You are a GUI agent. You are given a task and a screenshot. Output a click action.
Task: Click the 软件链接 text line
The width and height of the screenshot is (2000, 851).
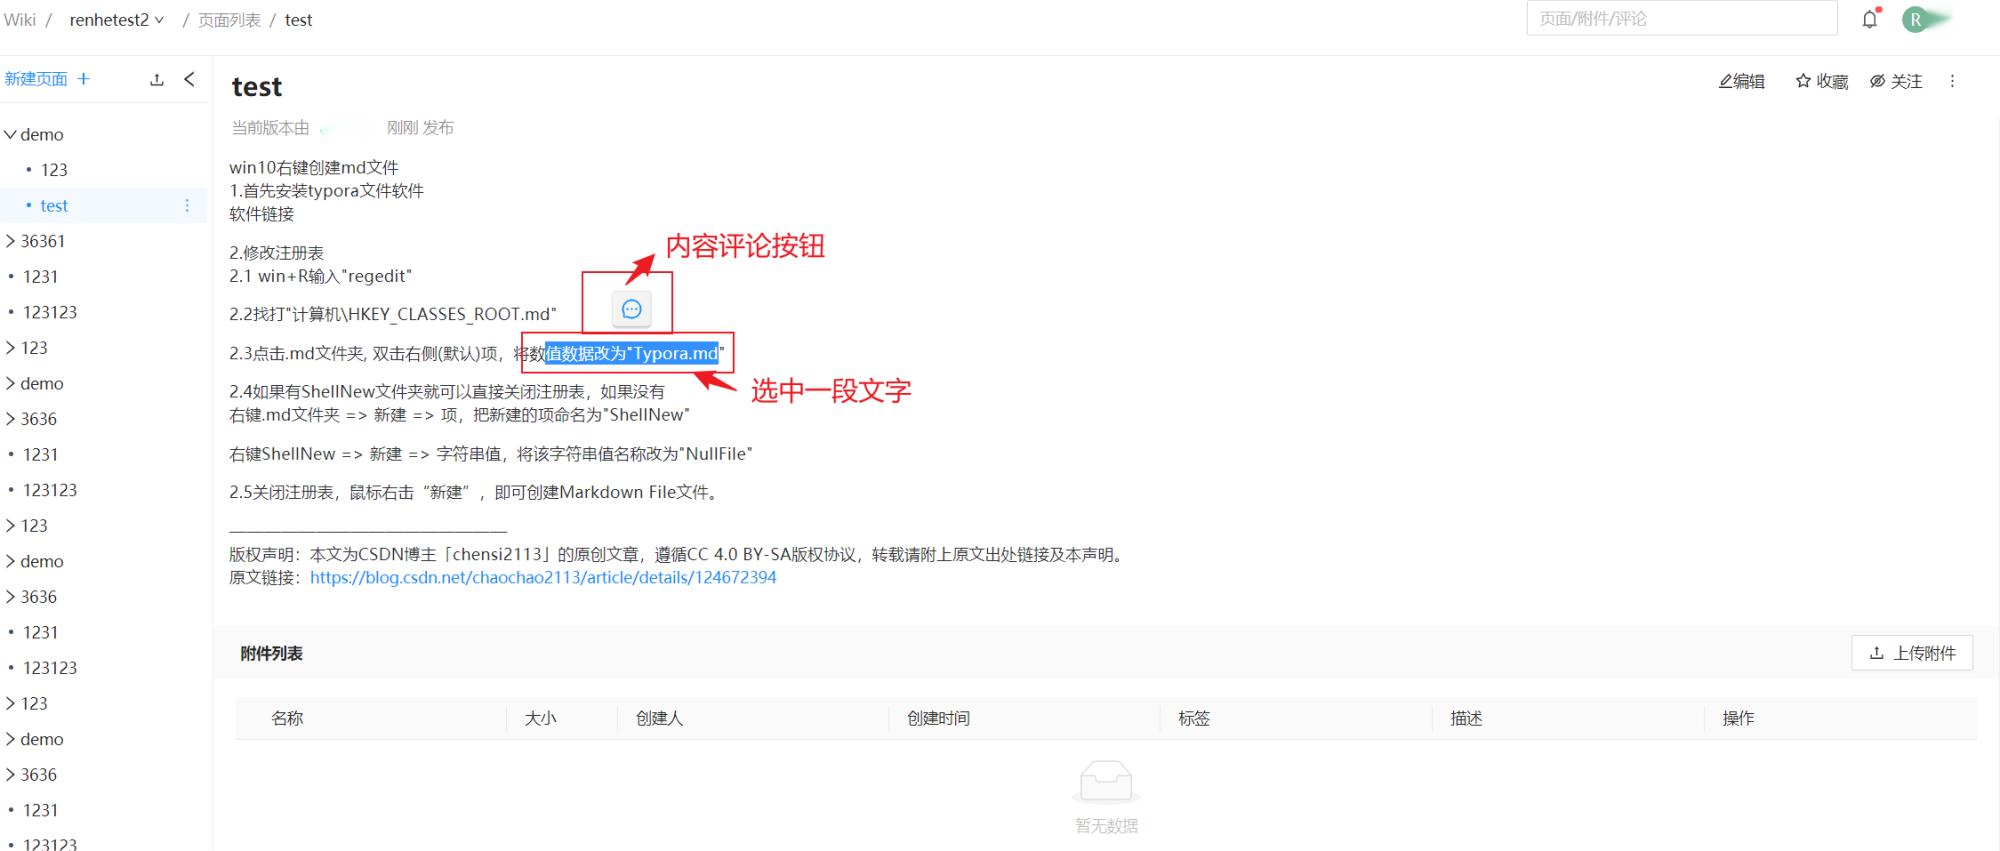pyautogui.click(x=261, y=214)
